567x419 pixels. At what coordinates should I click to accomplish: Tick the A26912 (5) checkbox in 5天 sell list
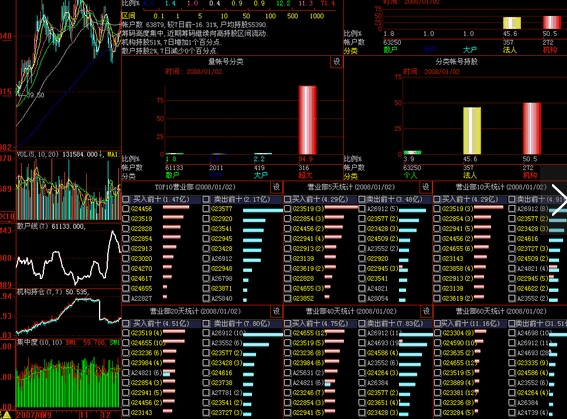[x=362, y=209]
